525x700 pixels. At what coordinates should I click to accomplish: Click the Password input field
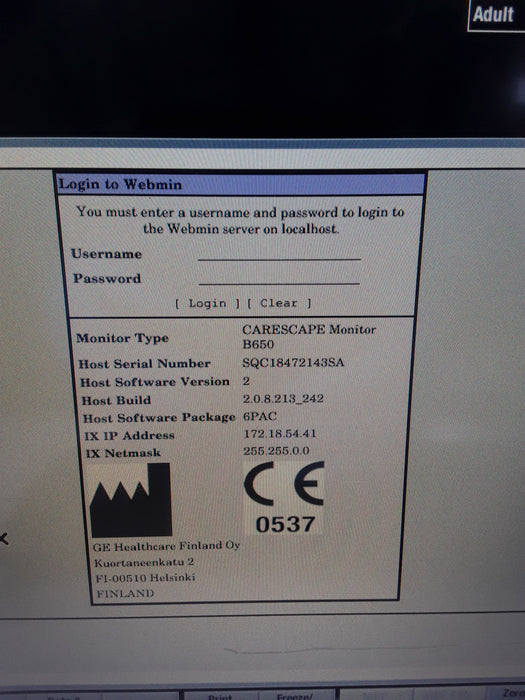click(279, 278)
